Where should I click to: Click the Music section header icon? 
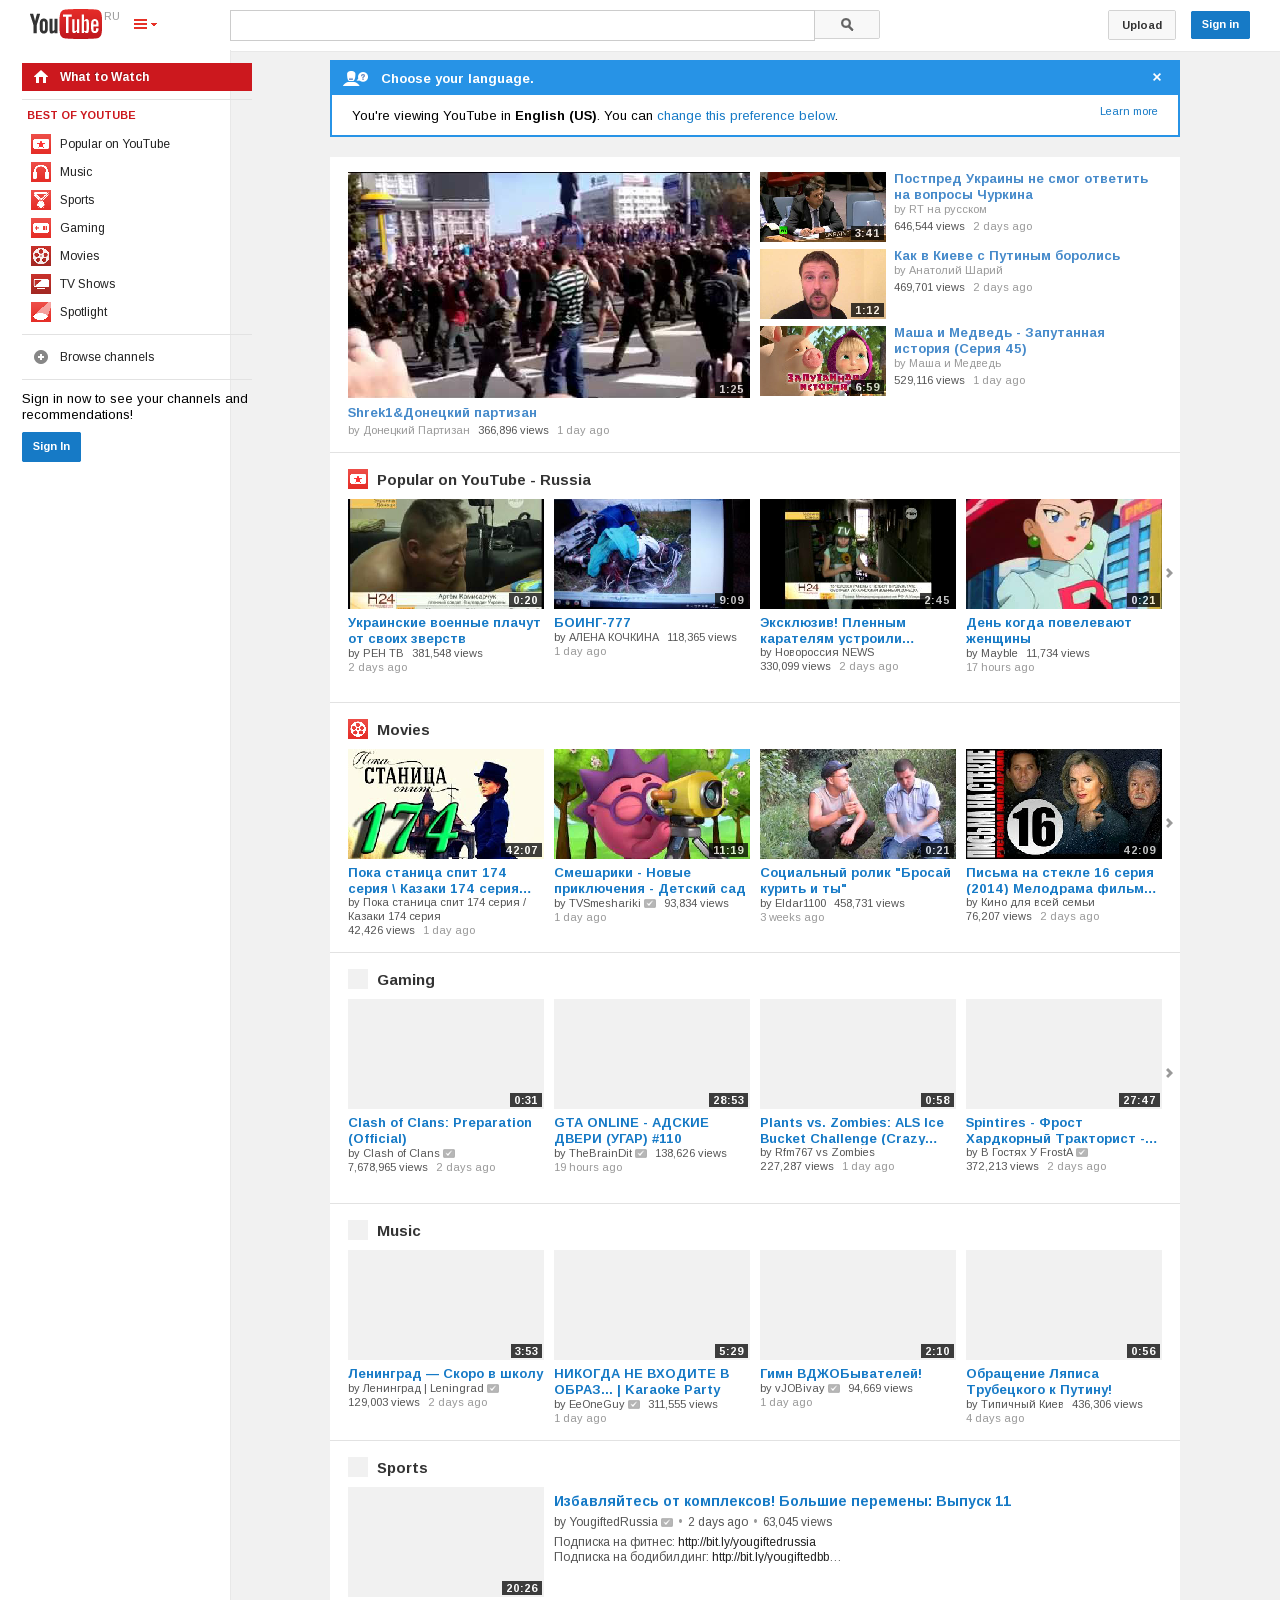tap(358, 1230)
